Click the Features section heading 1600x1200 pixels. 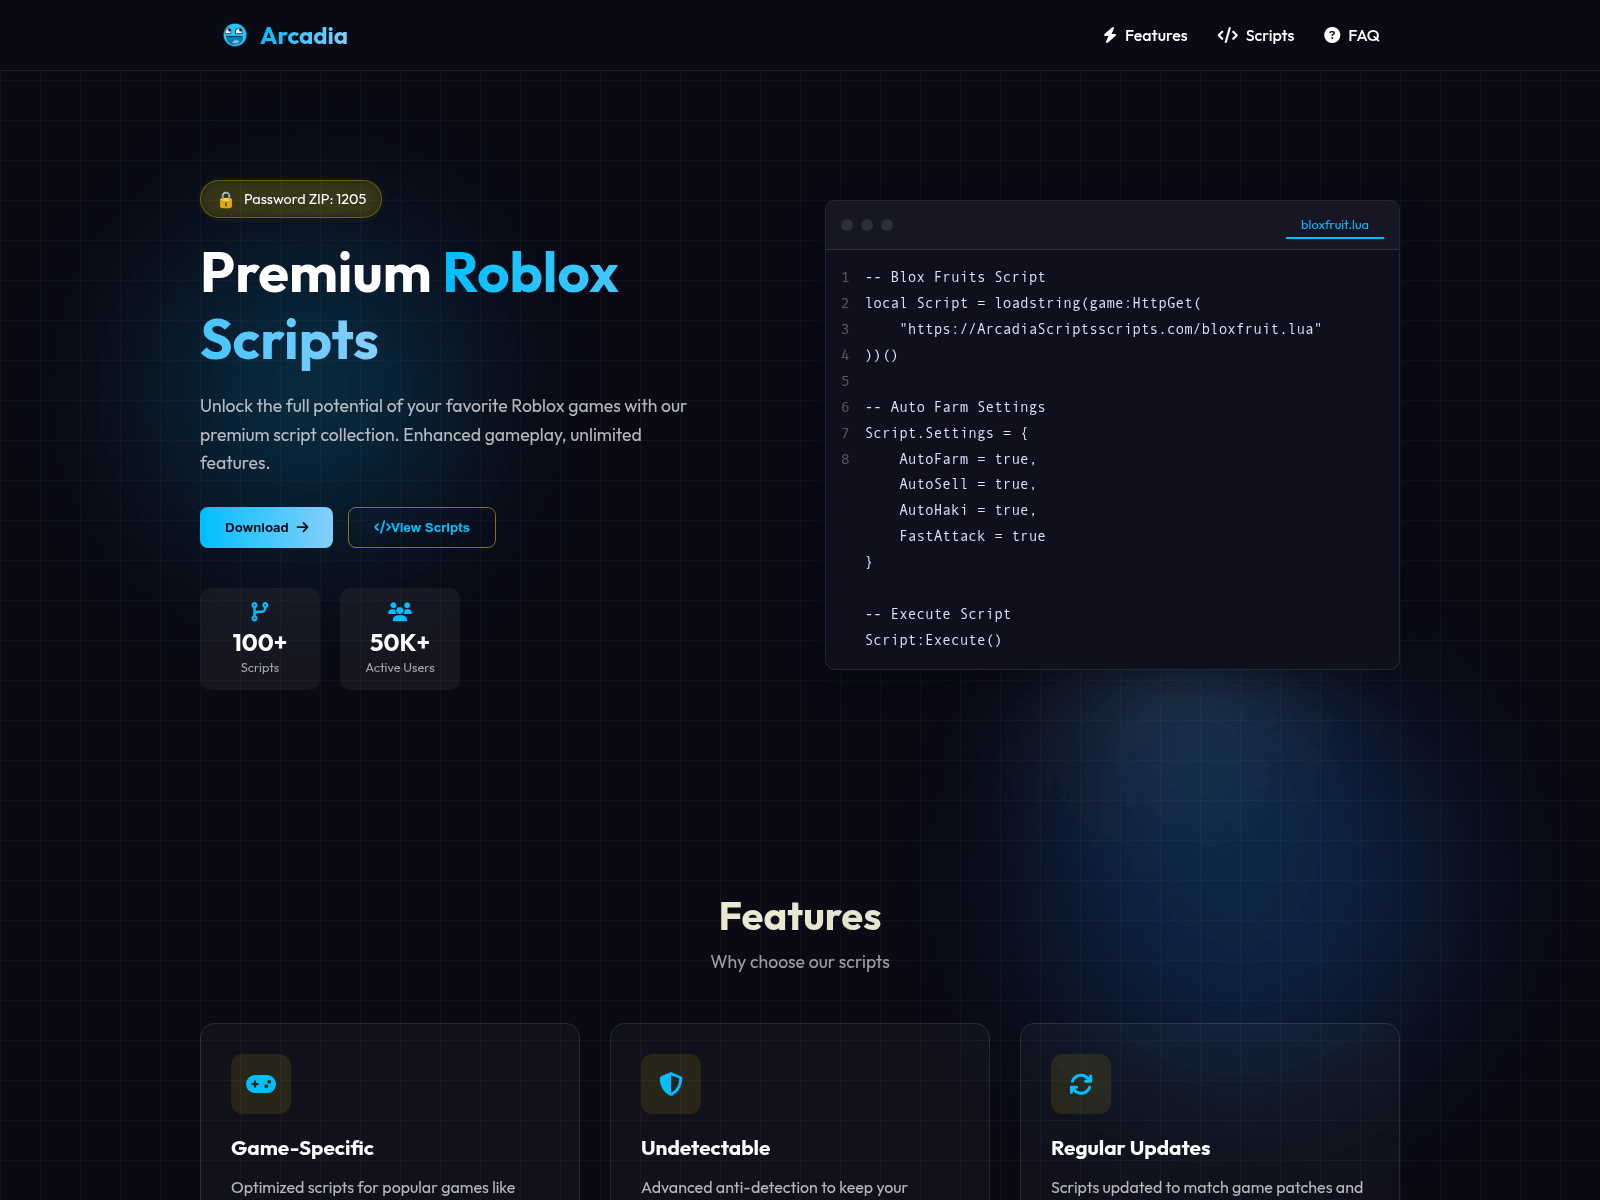(x=800, y=917)
